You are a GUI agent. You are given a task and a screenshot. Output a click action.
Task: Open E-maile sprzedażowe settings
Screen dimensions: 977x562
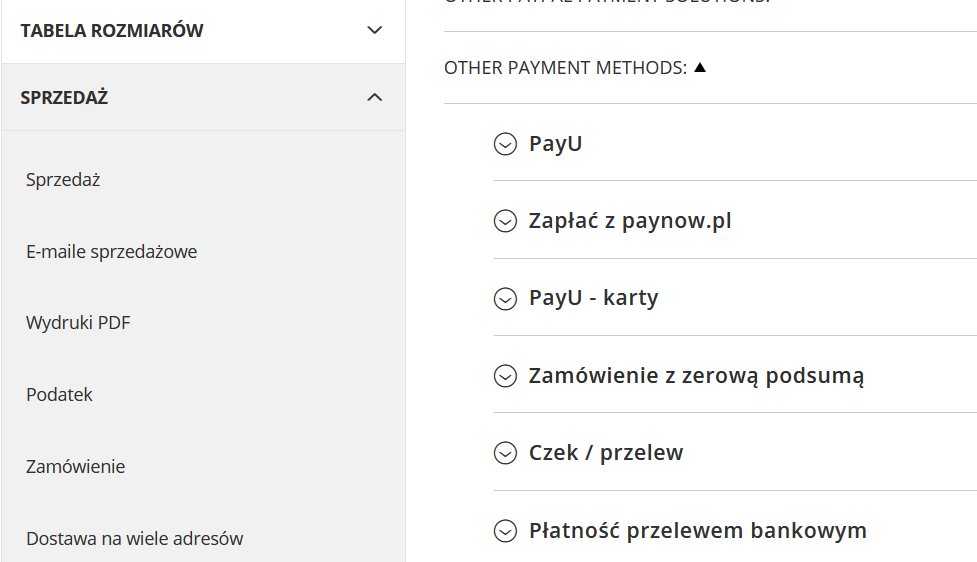click(x=111, y=252)
